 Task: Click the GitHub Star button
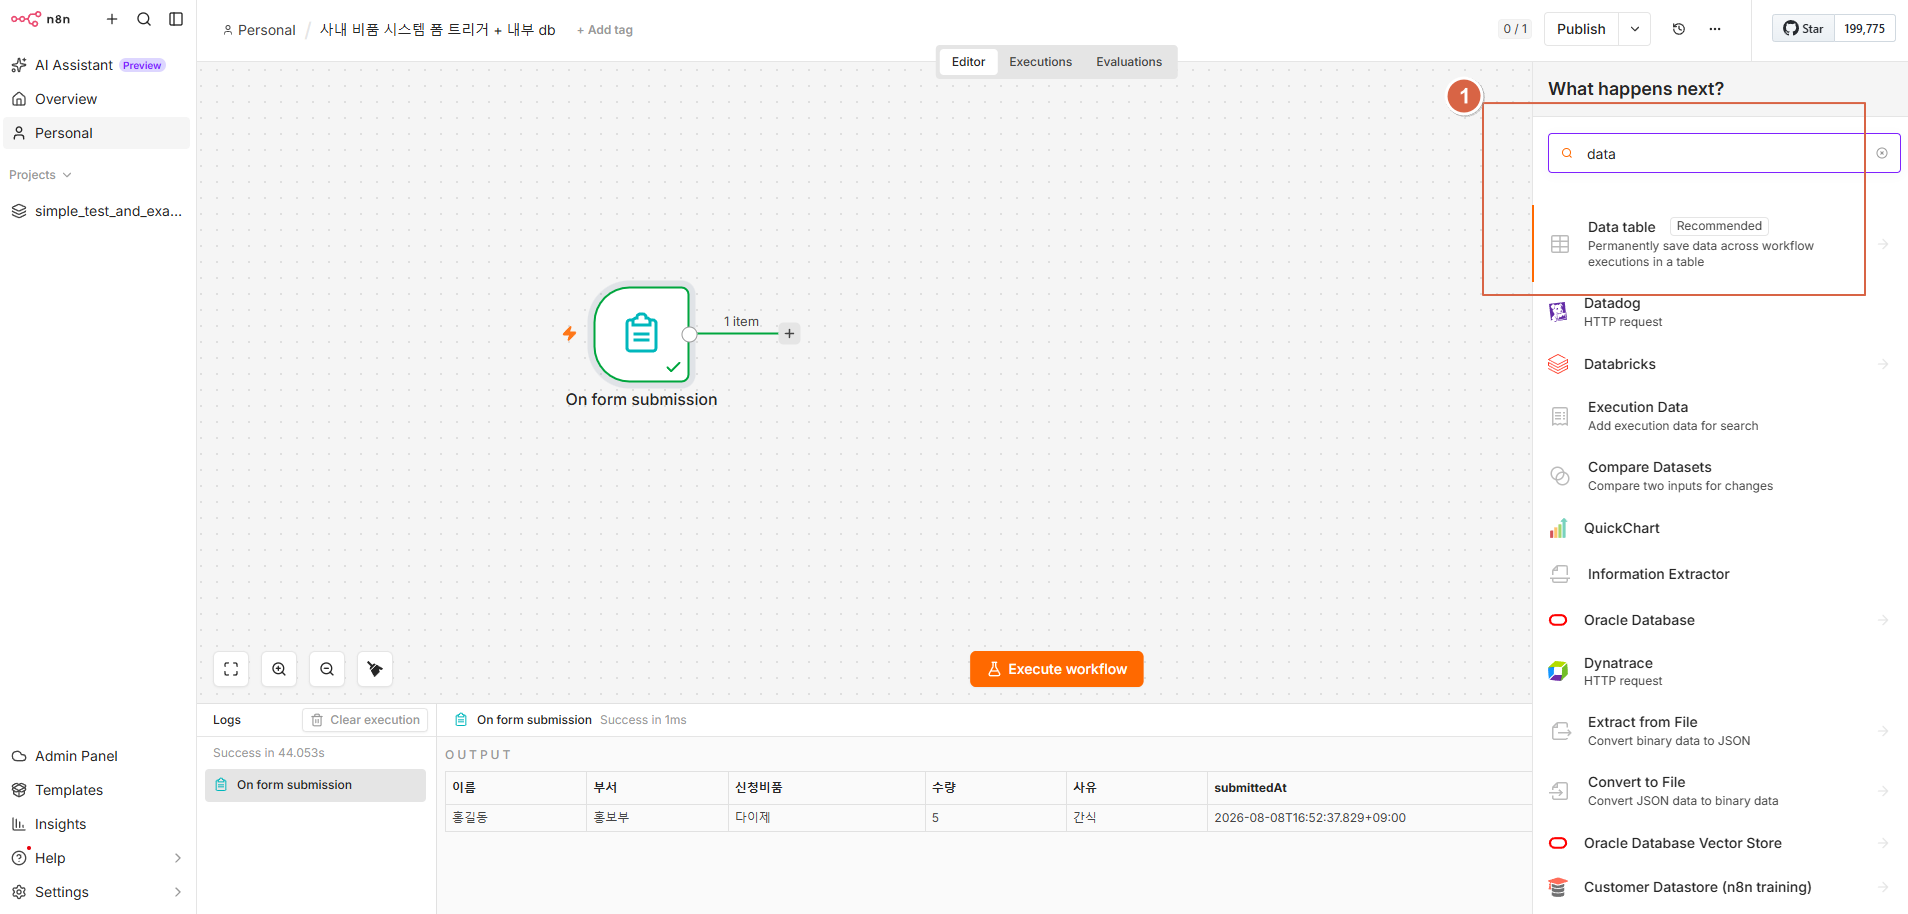(x=1804, y=28)
